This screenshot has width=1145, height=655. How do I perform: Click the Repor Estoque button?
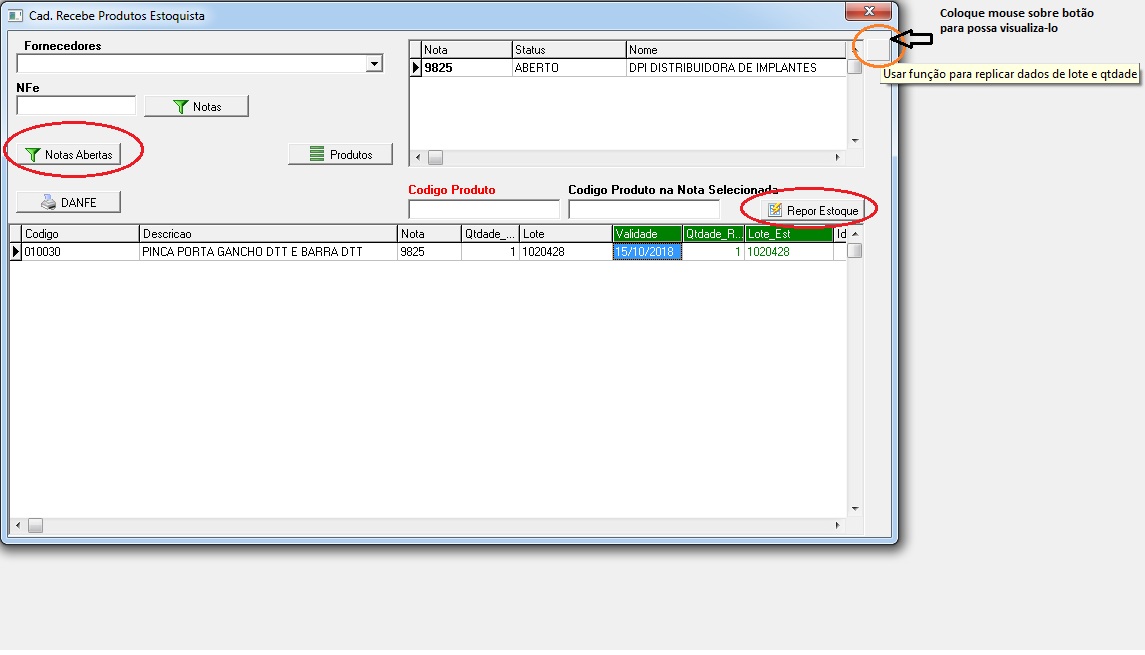coord(812,211)
